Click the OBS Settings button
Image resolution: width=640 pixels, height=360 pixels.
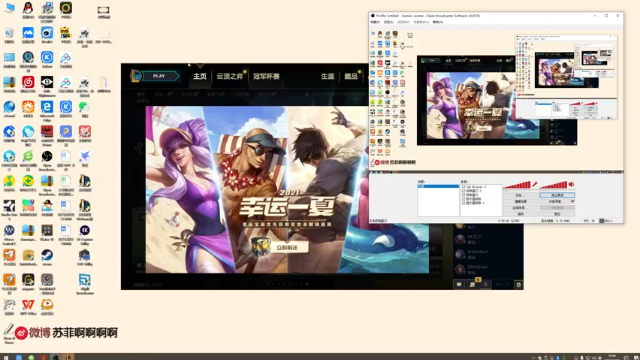(519, 195)
